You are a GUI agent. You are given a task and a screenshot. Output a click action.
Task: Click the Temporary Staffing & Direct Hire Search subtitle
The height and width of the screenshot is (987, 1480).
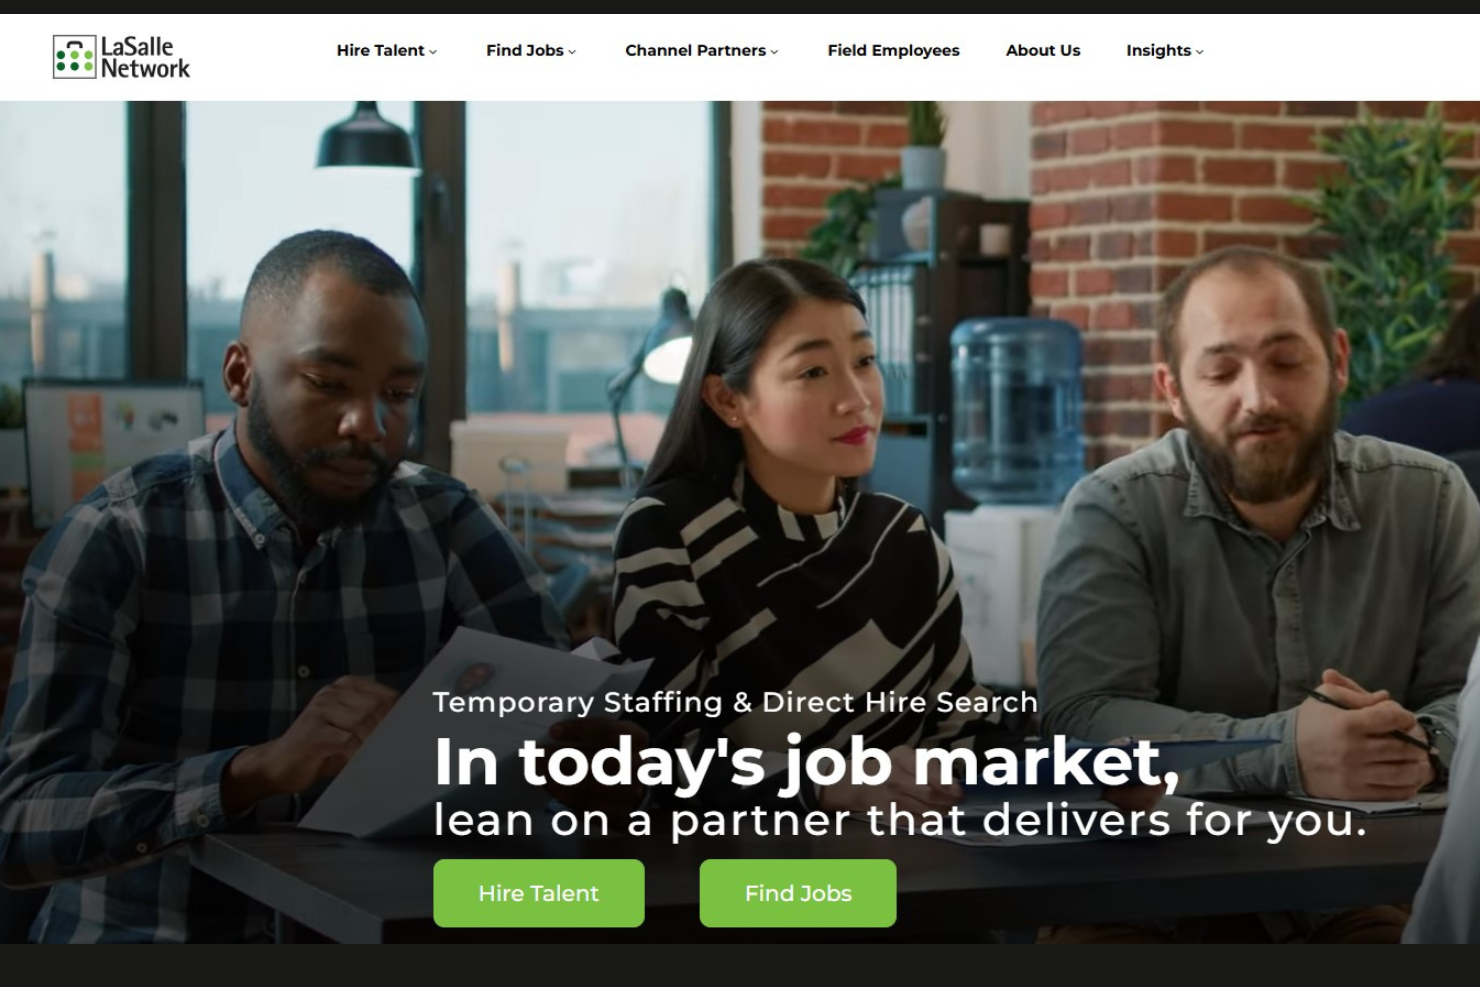pos(735,702)
